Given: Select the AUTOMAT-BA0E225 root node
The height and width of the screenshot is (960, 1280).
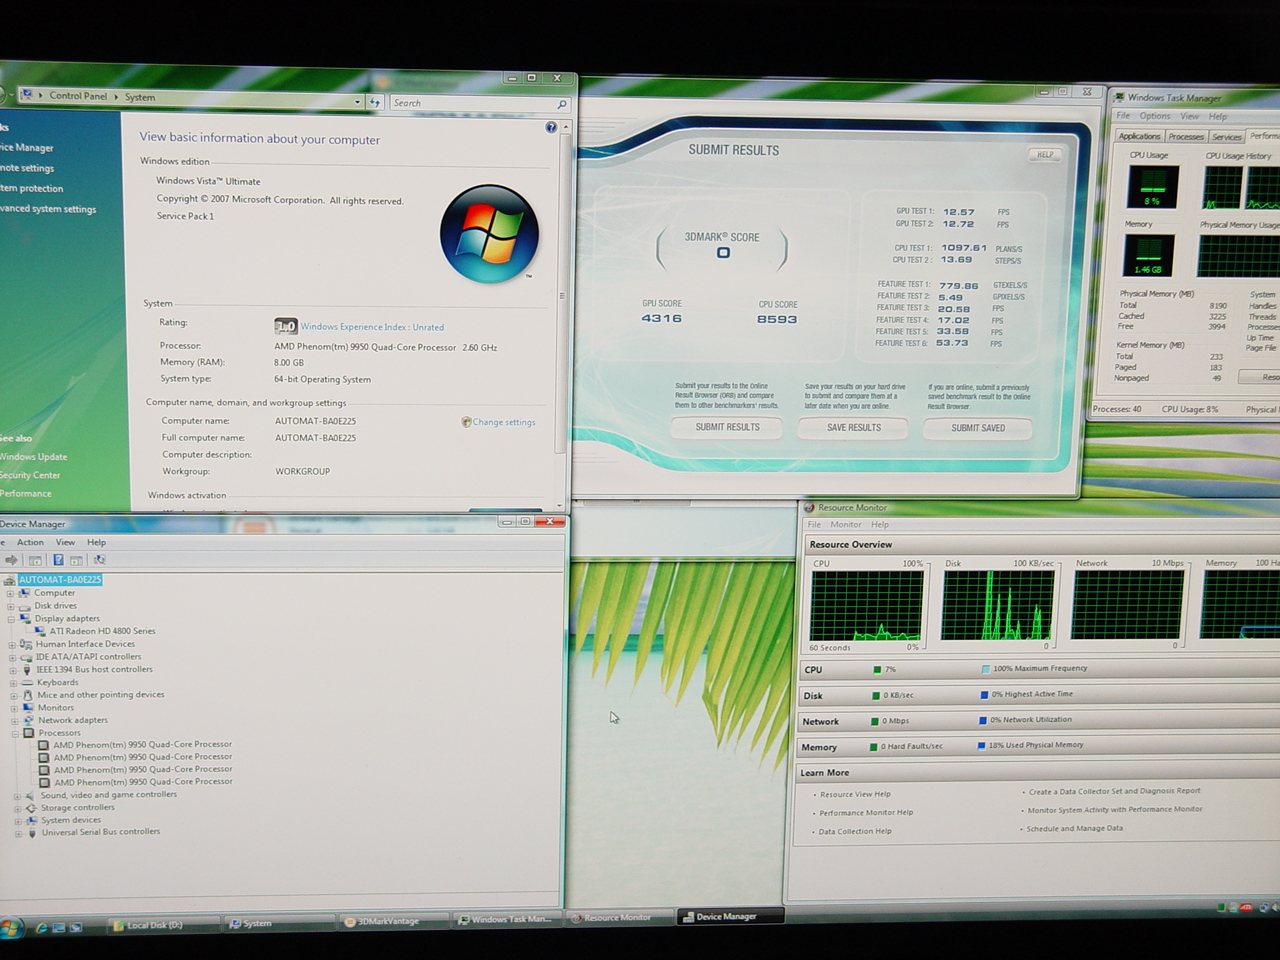Looking at the screenshot, I should pyautogui.click(x=60, y=580).
